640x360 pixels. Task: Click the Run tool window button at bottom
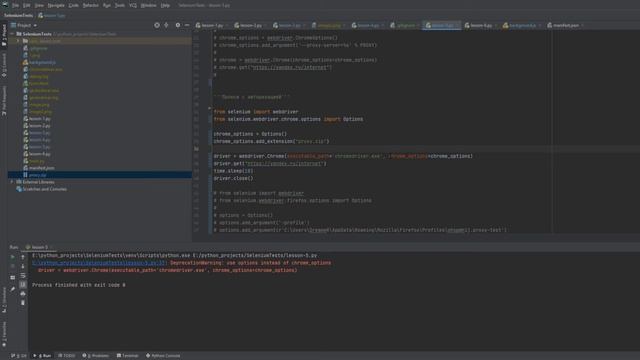42,356
